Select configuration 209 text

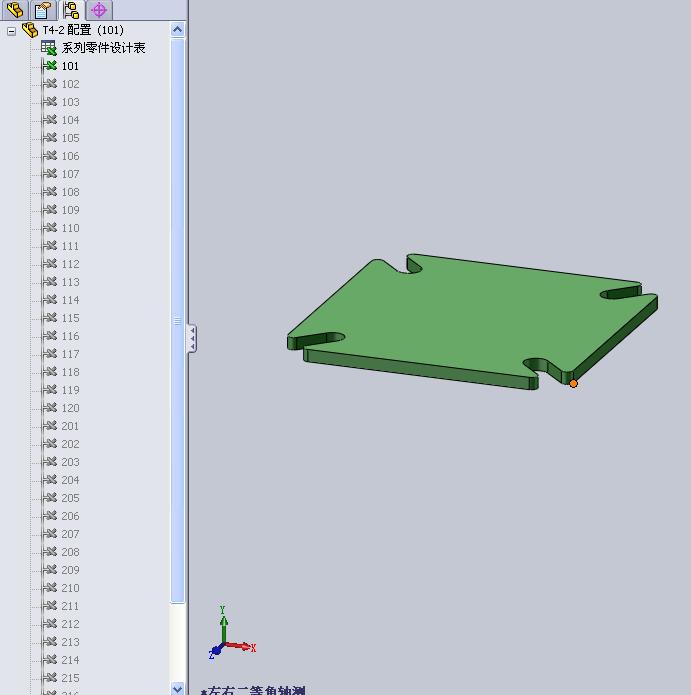point(70,570)
